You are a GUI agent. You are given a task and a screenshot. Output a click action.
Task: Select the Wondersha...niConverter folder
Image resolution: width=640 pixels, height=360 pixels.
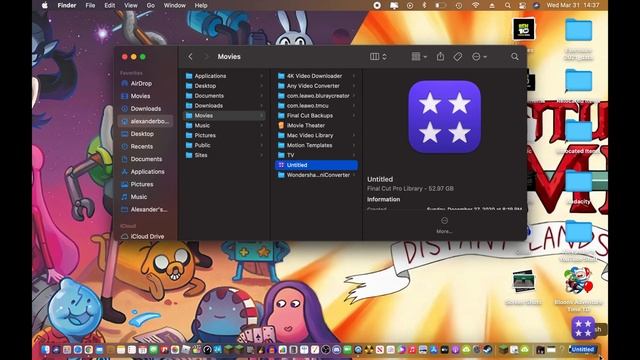(316, 175)
